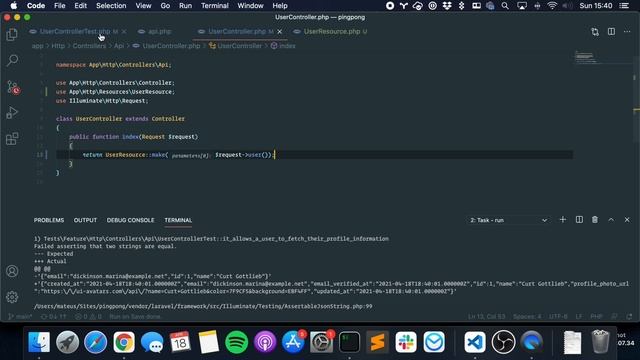640x360 pixels.
Task: Open the Search view in activity bar
Action: click(12, 60)
